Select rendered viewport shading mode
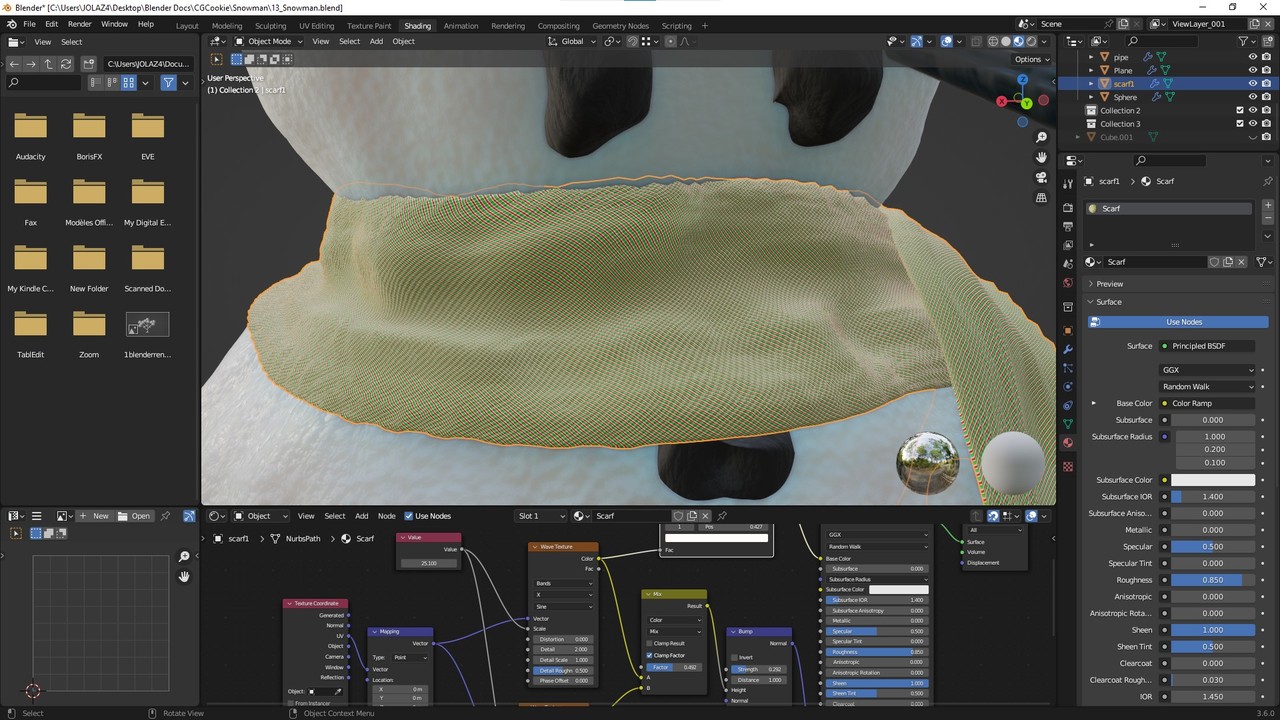1280x720 pixels. coord(1032,41)
